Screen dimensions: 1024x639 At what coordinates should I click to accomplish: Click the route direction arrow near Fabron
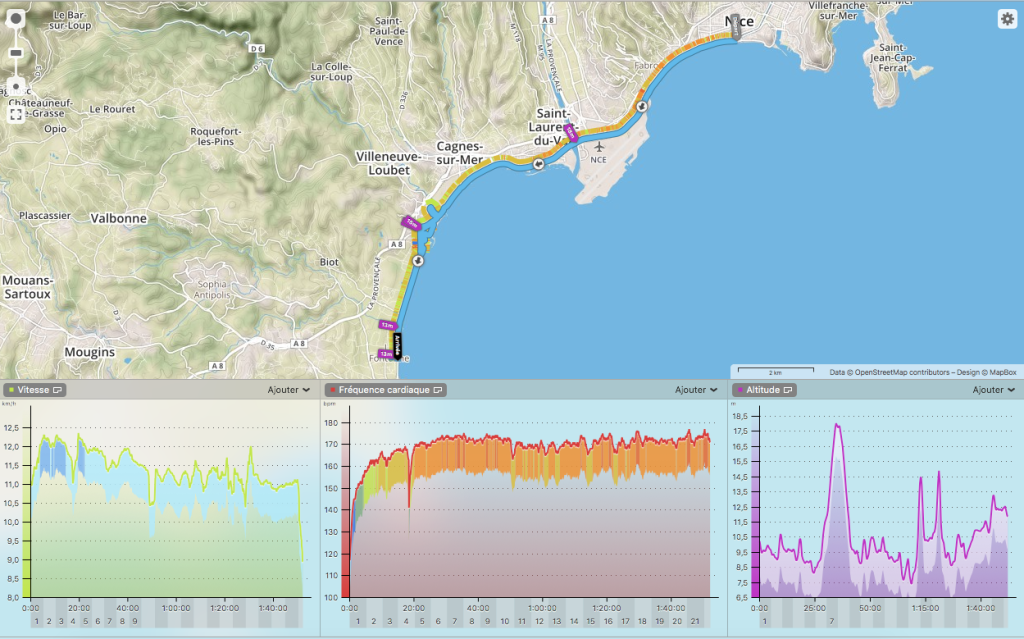[x=641, y=105]
